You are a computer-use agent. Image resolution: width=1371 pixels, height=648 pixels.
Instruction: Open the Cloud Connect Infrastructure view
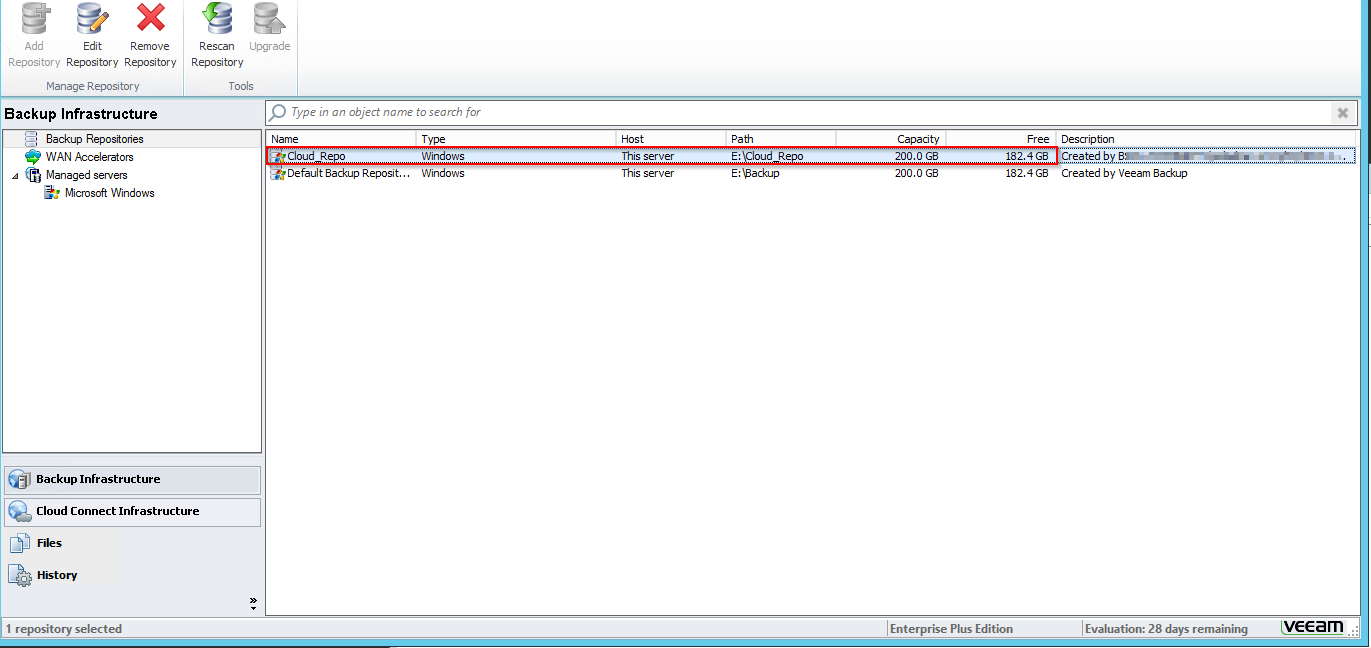point(132,512)
